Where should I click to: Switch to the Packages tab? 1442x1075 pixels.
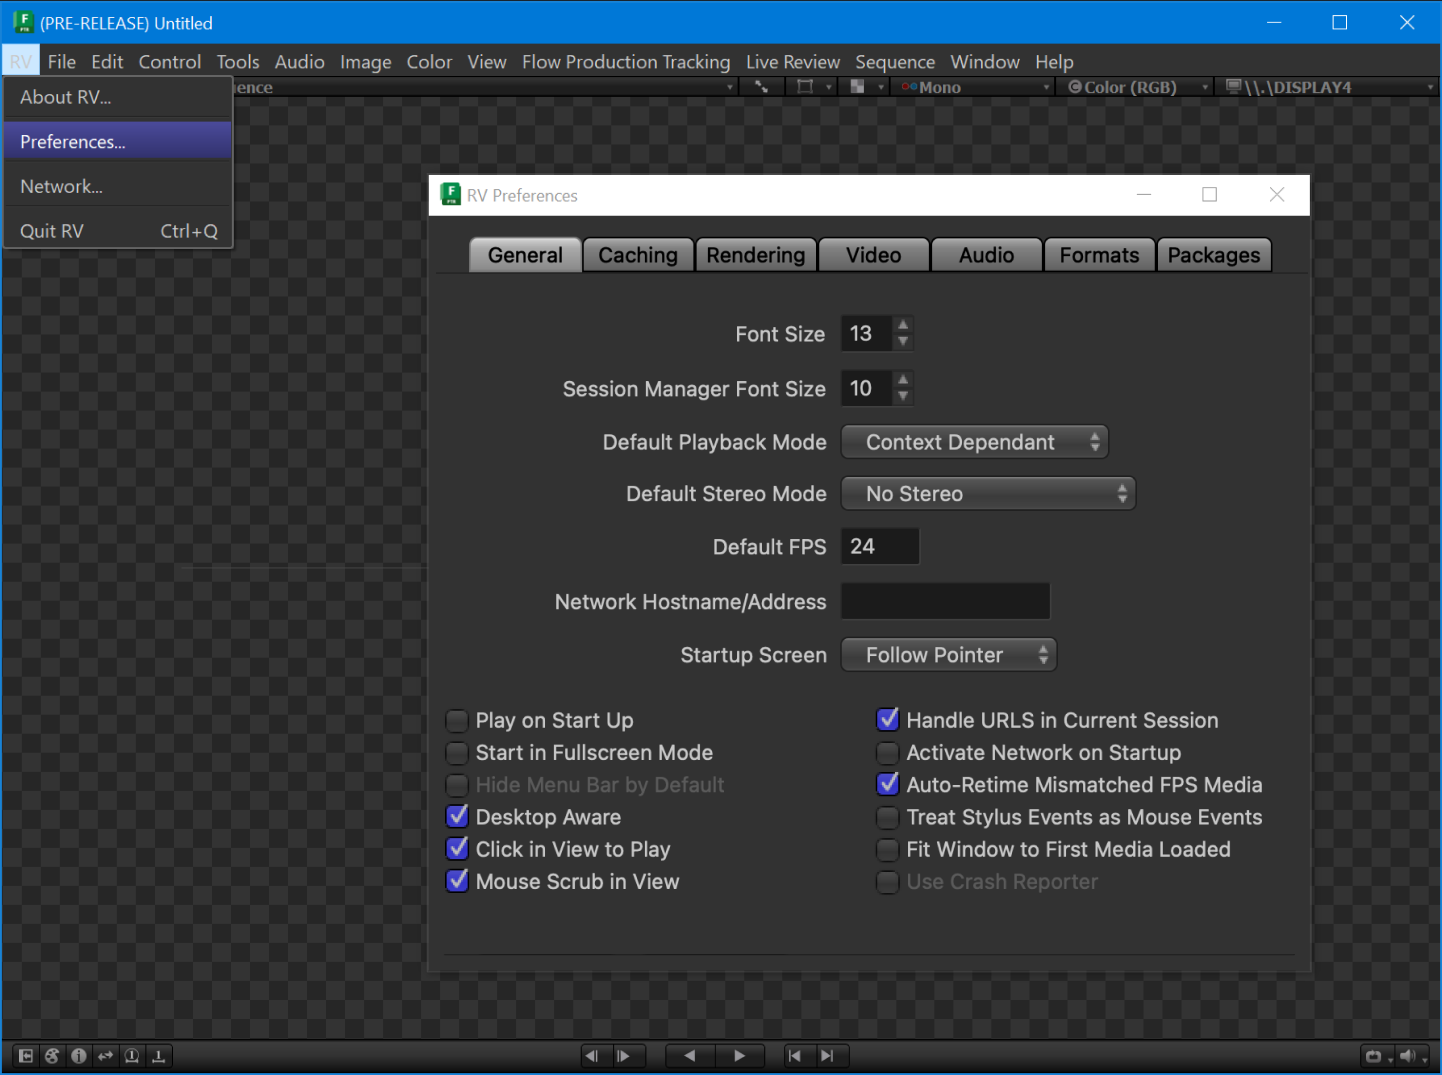(1214, 255)
